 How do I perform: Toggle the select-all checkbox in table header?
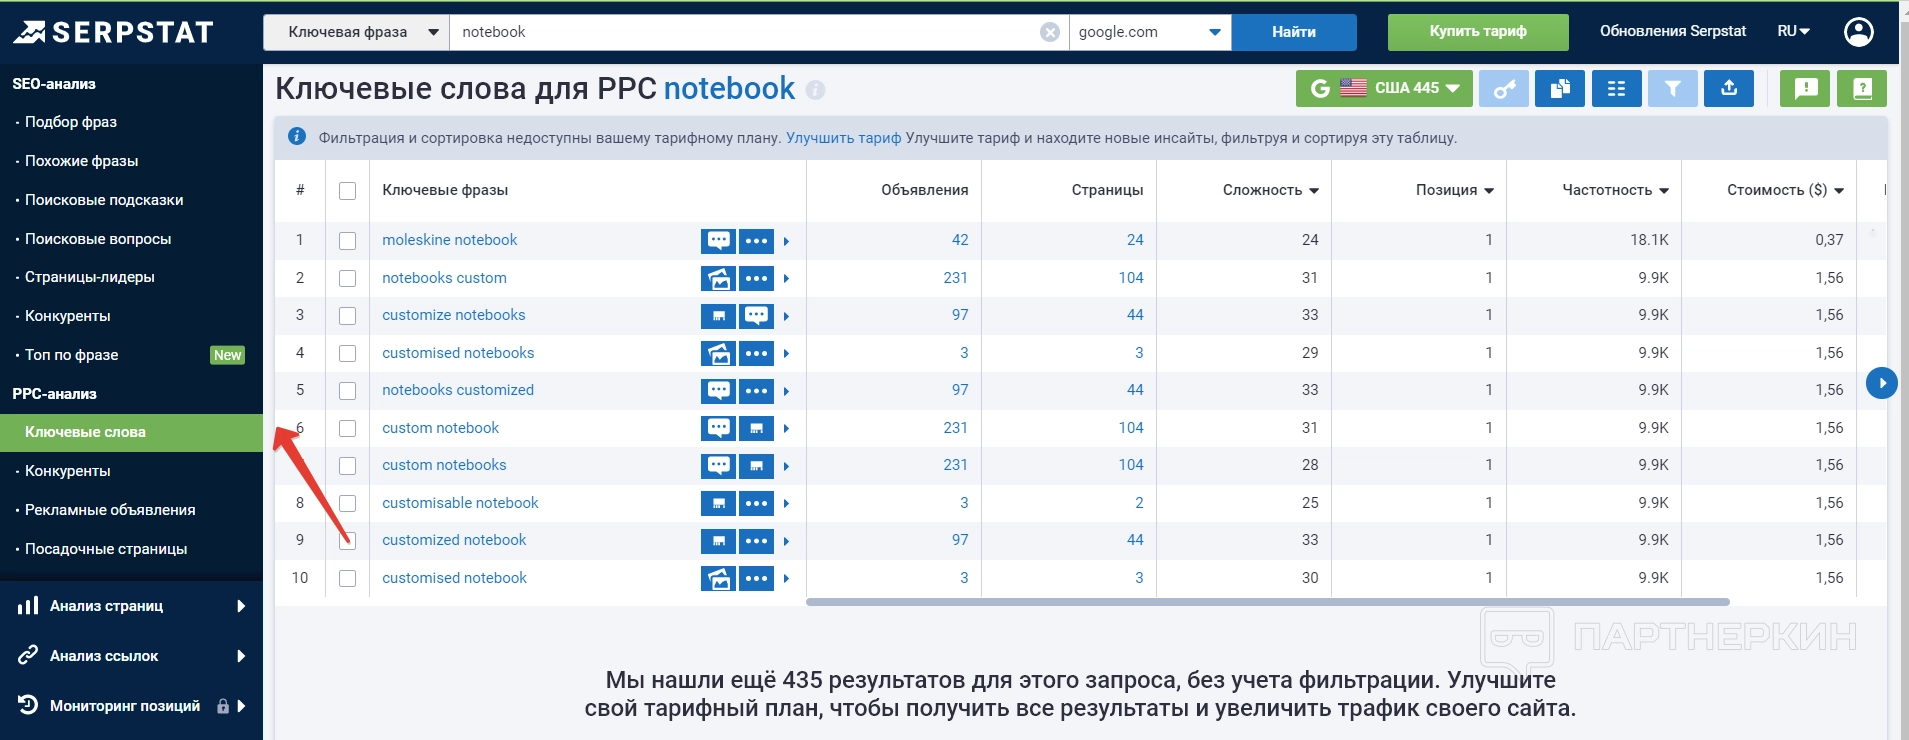click(x=348, y=191)
